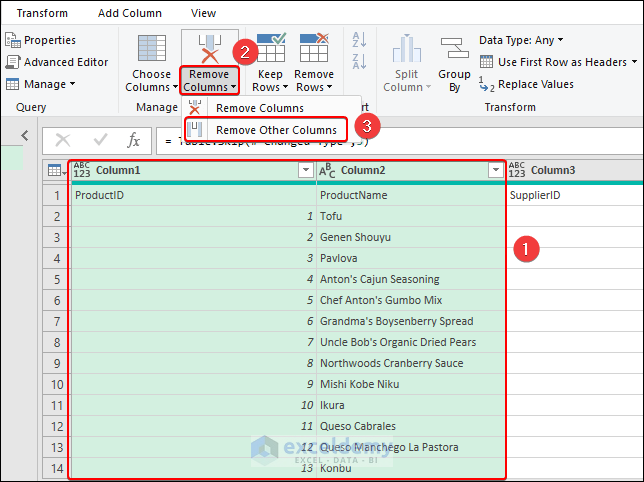Click Anton's Cajun Seasoning cell
644x482 pixels.
(412, 279)
